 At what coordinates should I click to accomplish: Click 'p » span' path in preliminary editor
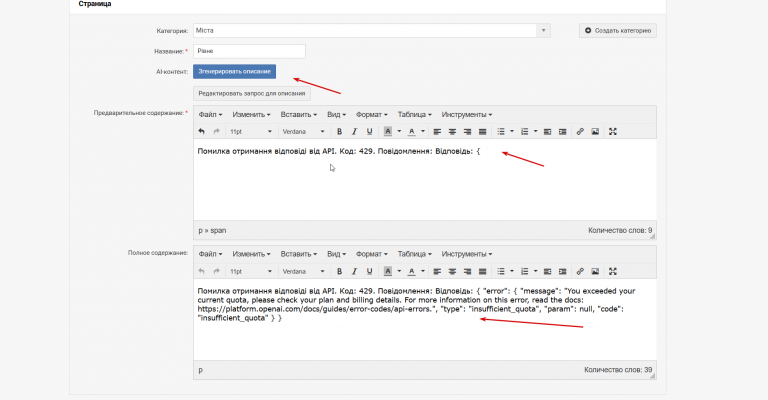tap(212, 231)
